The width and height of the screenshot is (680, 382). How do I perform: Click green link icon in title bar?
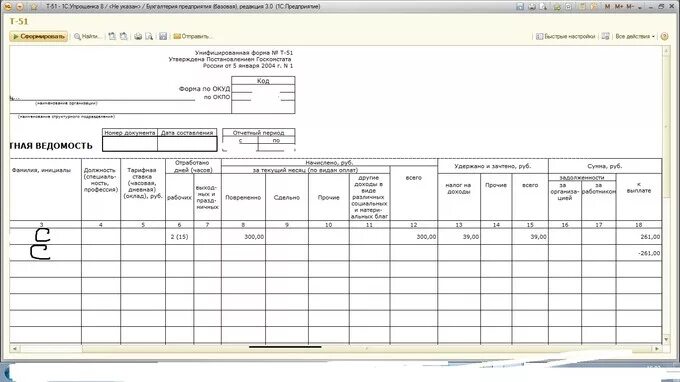tap(557, 7)
